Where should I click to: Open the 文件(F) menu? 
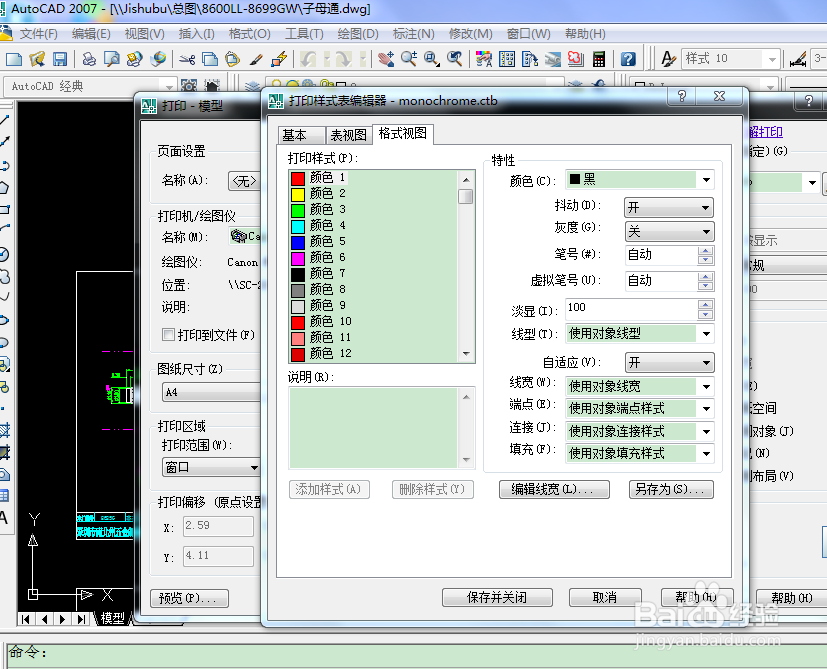coord(39,34)
